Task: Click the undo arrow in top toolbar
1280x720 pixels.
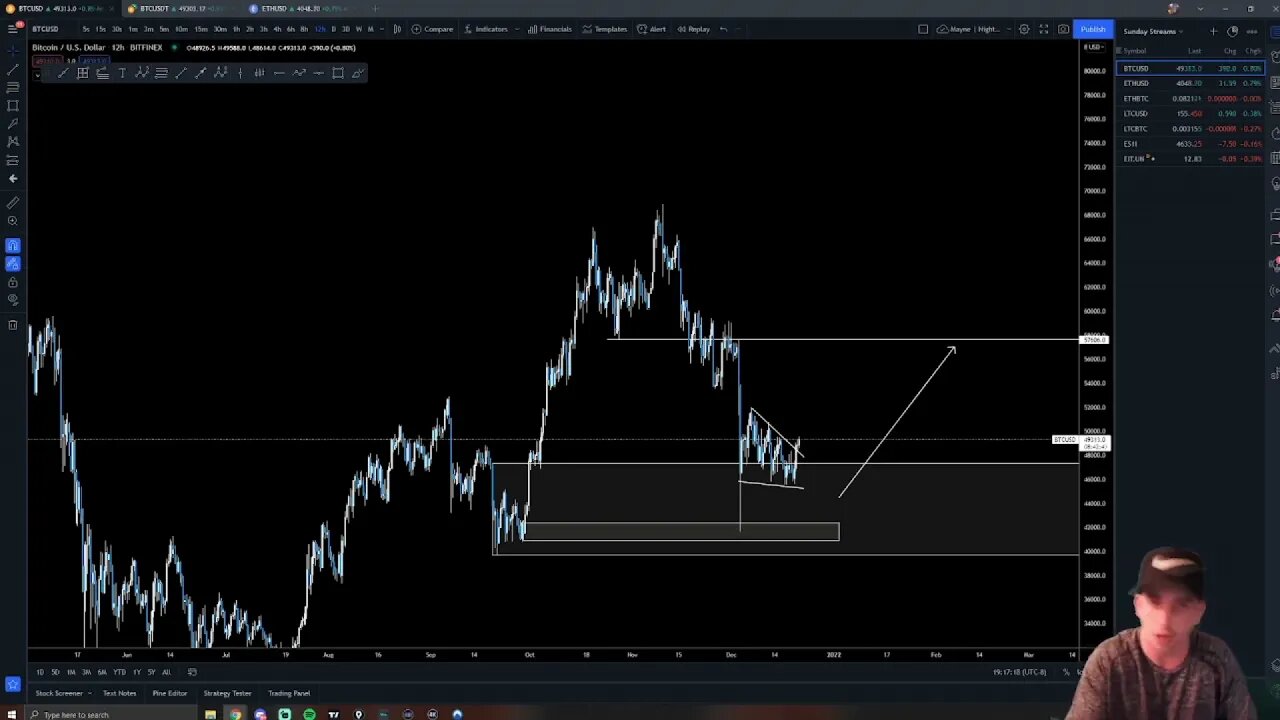Action: pyautogui.click(x=723, y=29)
